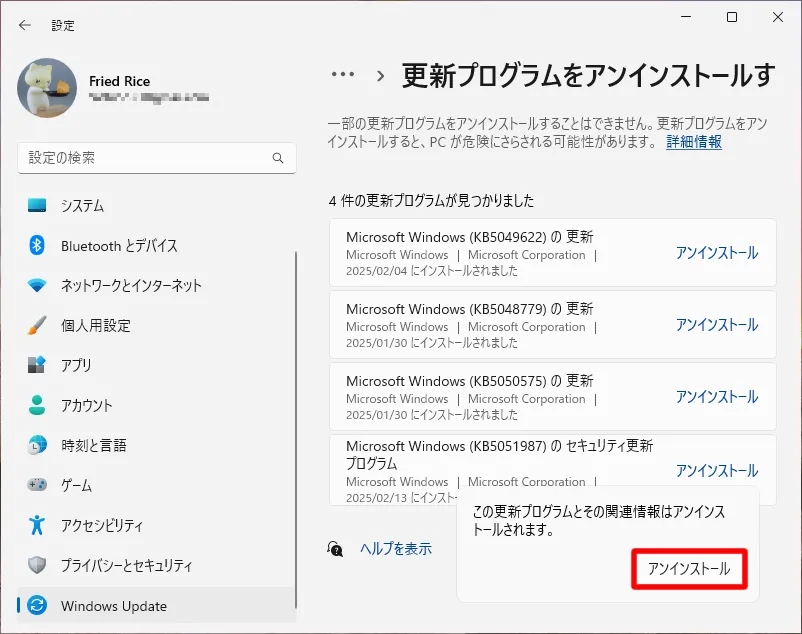Uninstall update KB5048779
Viewport: 802px width, 634px height.
point(717,325)
